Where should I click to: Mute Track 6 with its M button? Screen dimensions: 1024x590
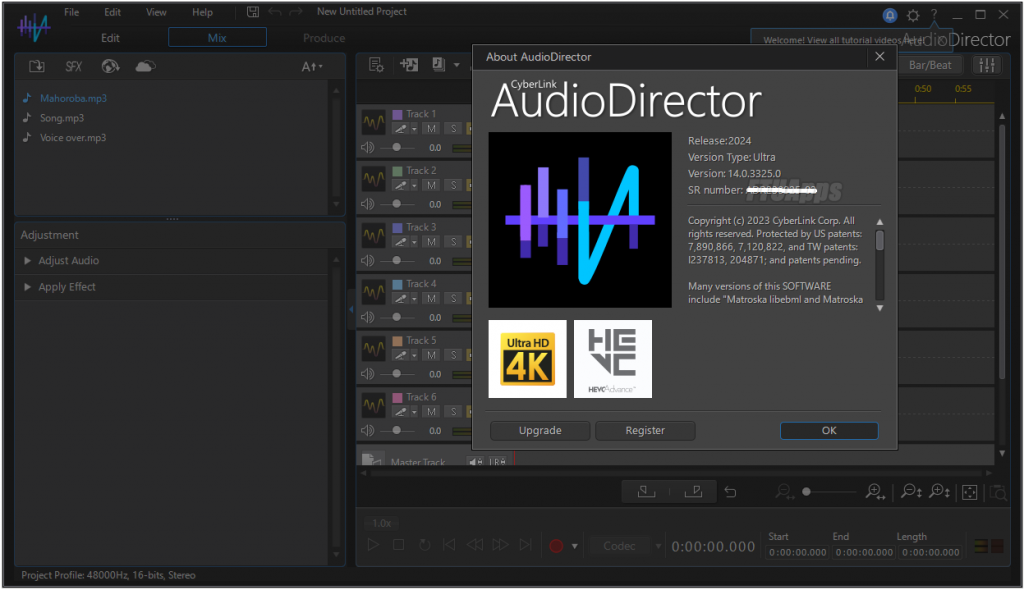(431, 412)
